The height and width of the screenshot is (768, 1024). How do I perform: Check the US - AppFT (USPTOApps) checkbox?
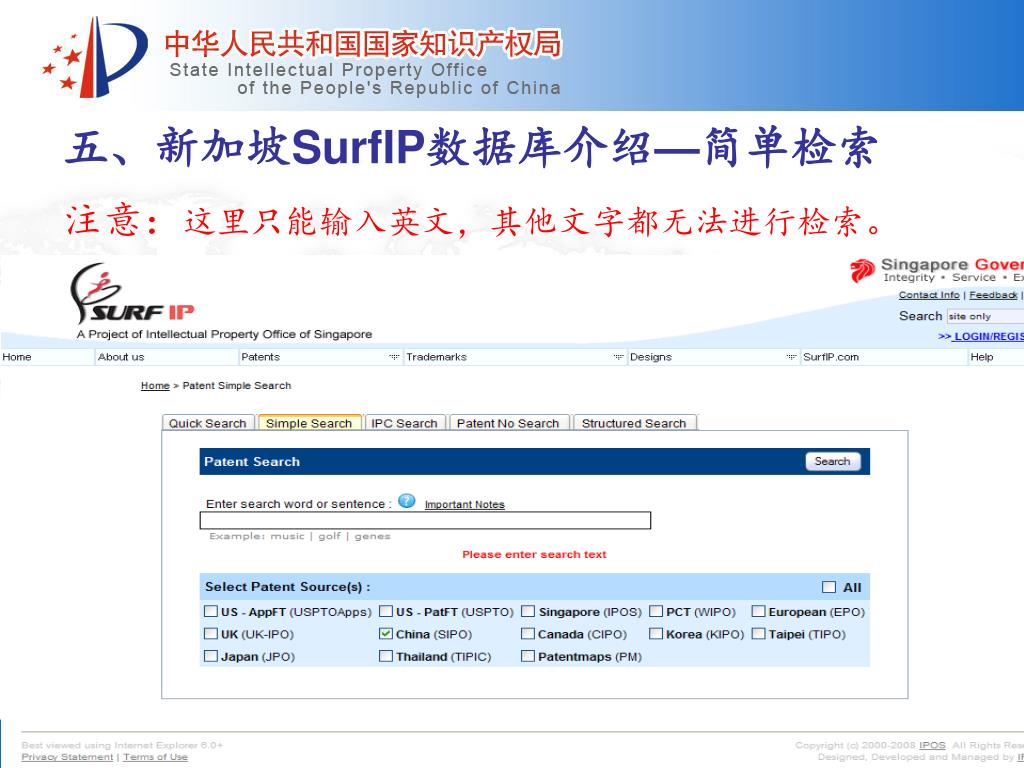pyautogui.click(x=210, y=611)
